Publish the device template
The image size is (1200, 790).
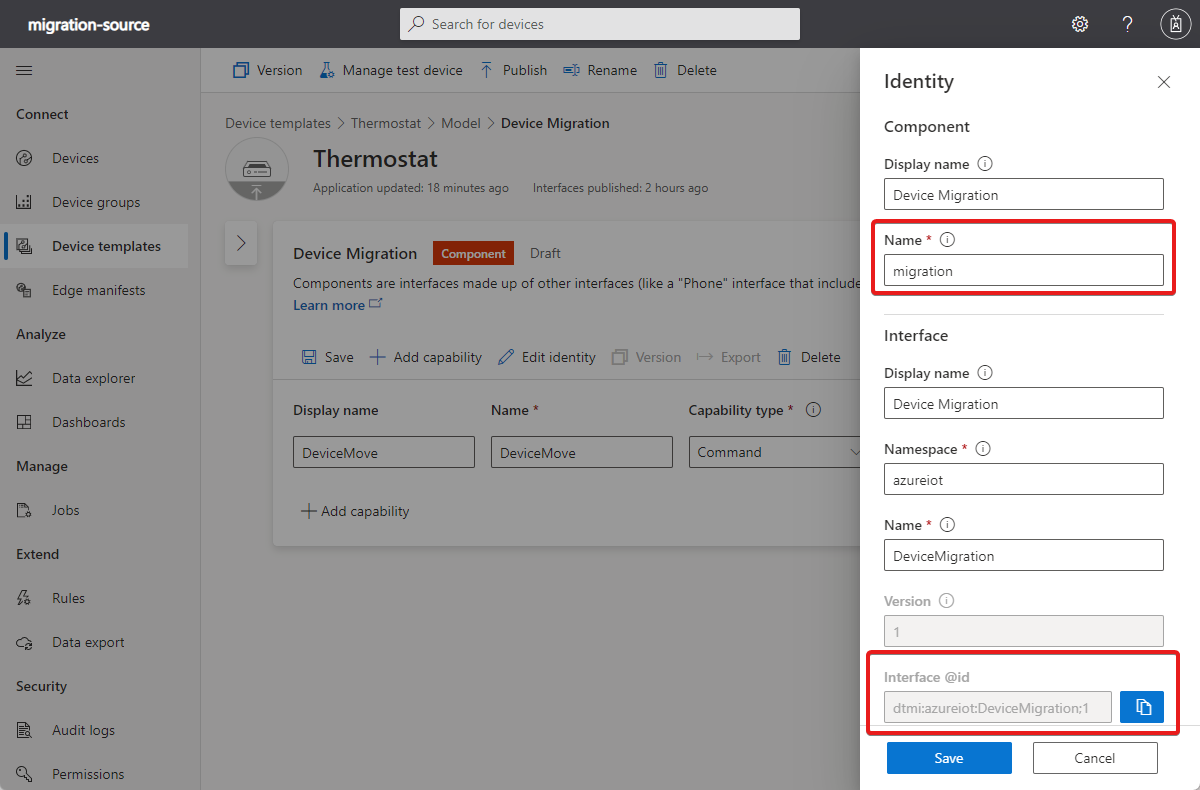(x=513, y=70)
